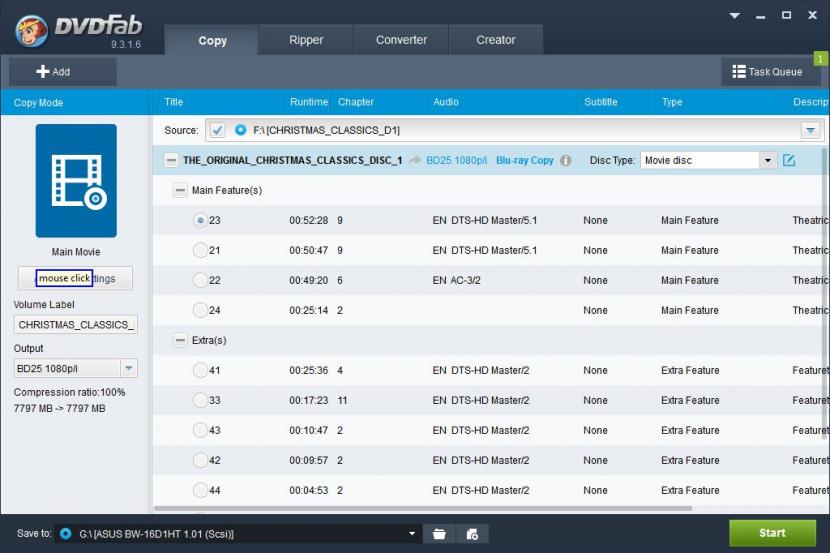The image size is (830, 553).
Task: Select title 24 radio button
Action: click(x=200, y=310)
